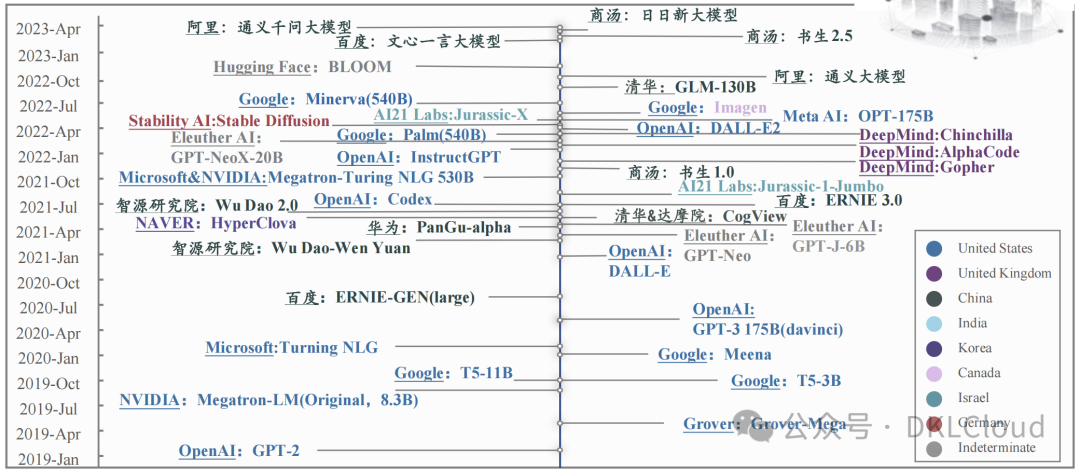Image resolution: width=1080 pixels, height=470 pixels.
Task: Pick the Canada legend color dot
Action: 935,373
